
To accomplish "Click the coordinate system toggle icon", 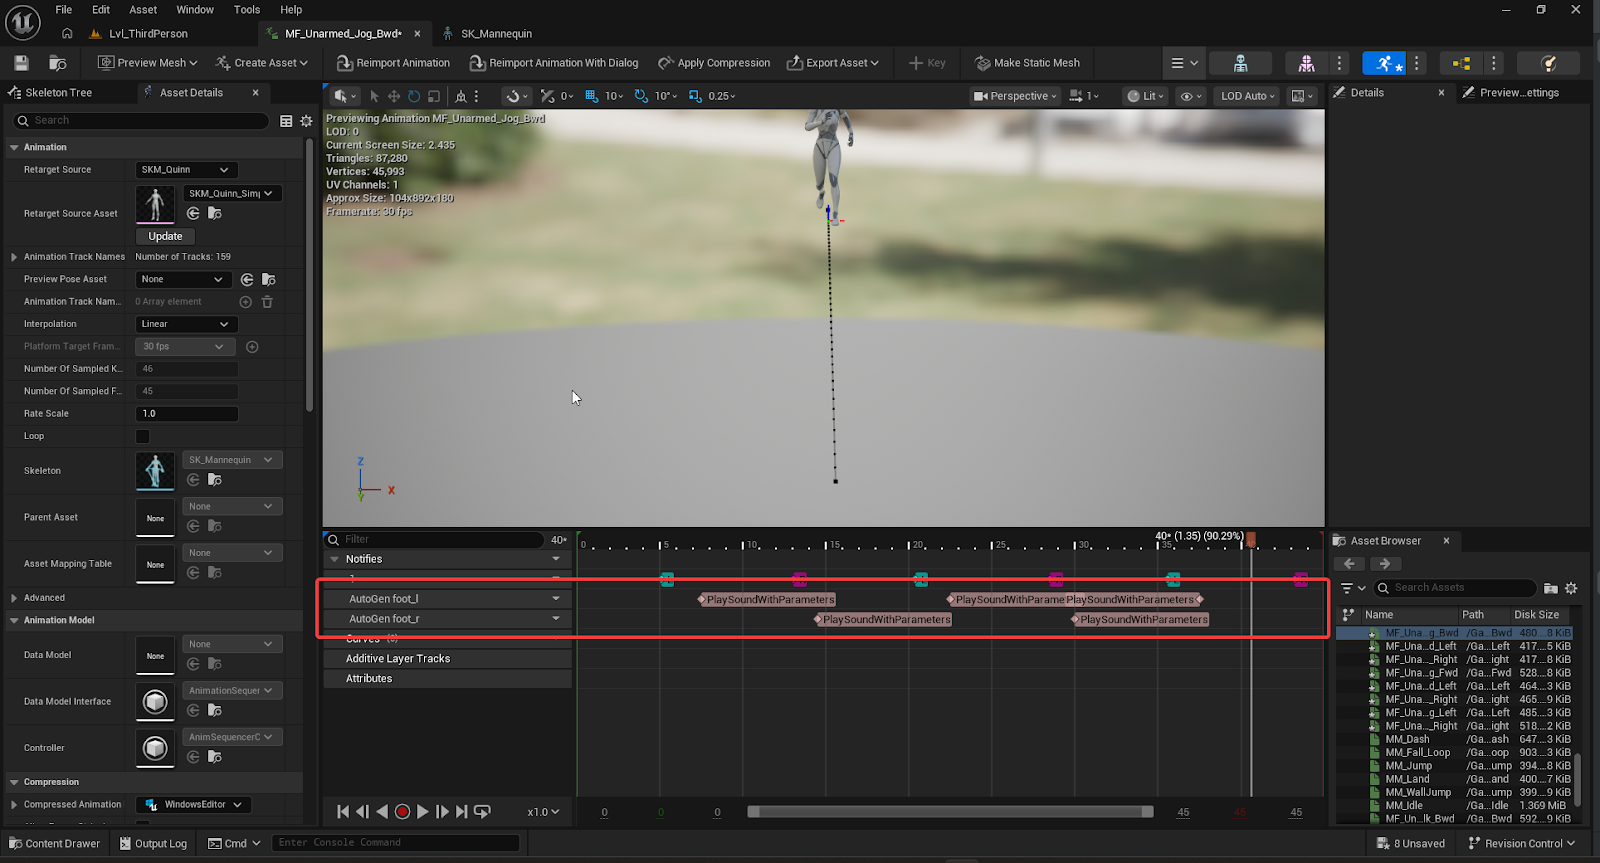I will (460, 96).
